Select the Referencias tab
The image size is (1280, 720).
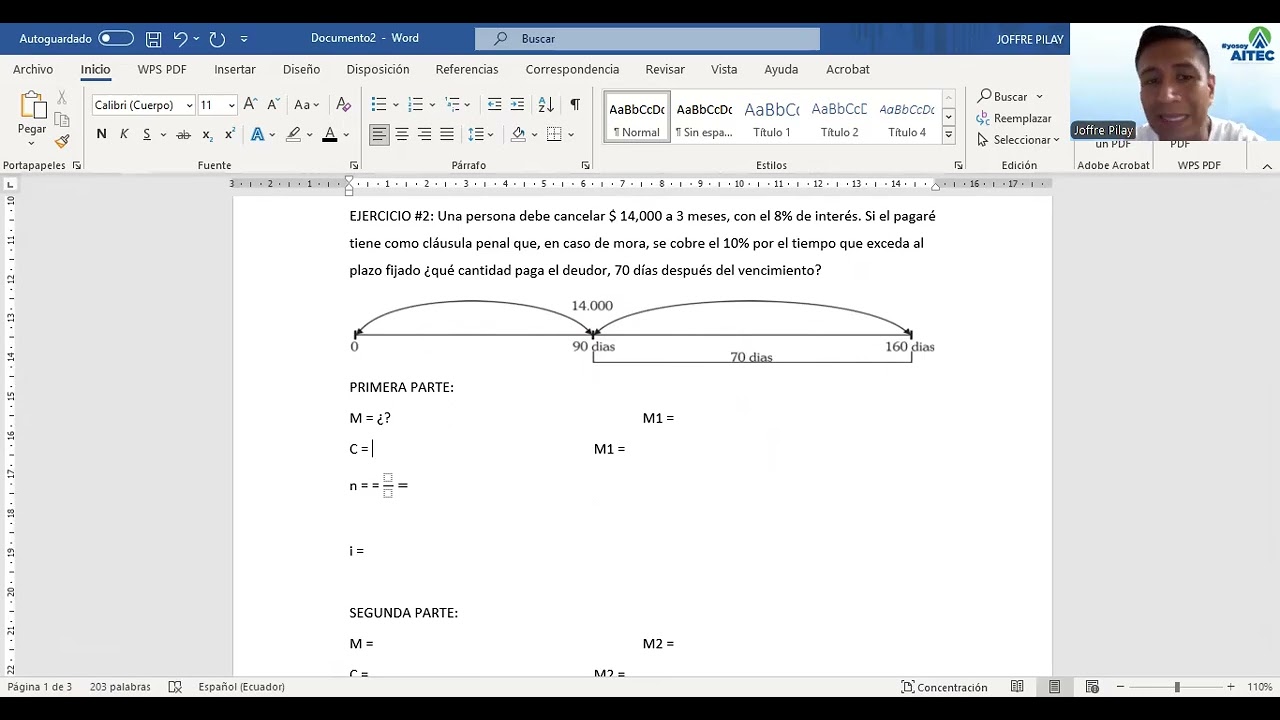[467, 69]
